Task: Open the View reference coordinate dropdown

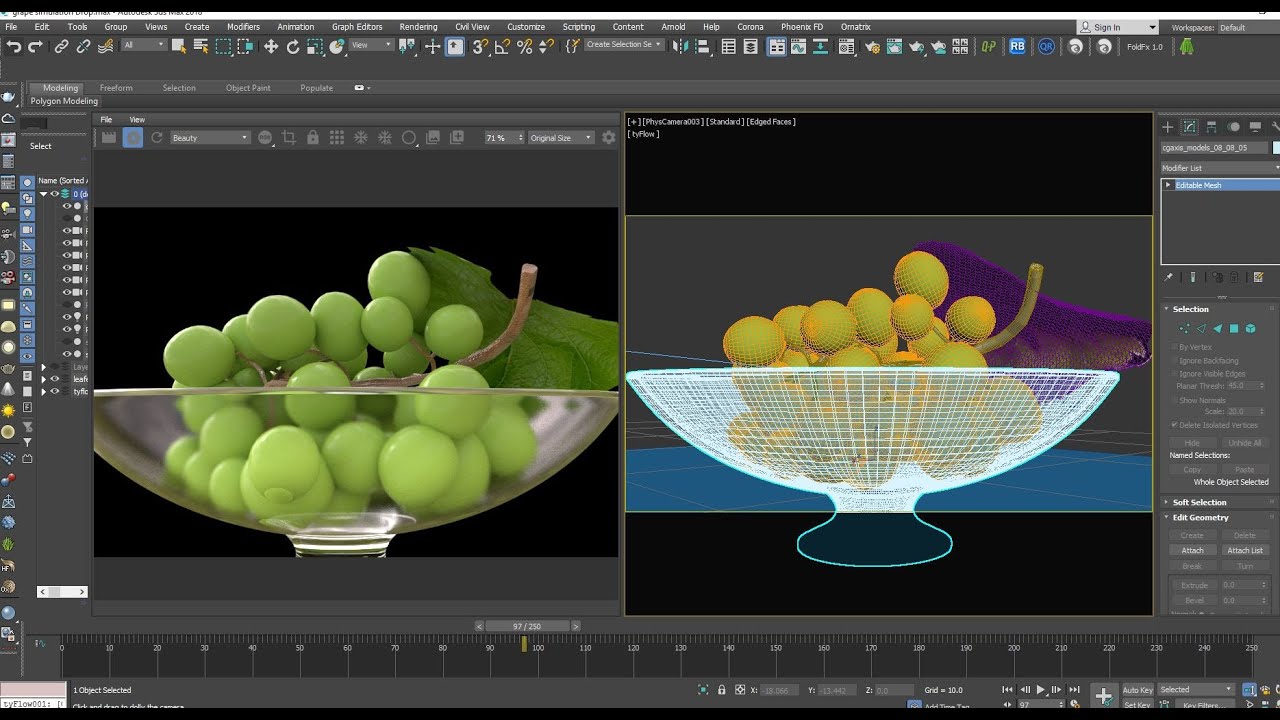Action: [x=370, y=45]
